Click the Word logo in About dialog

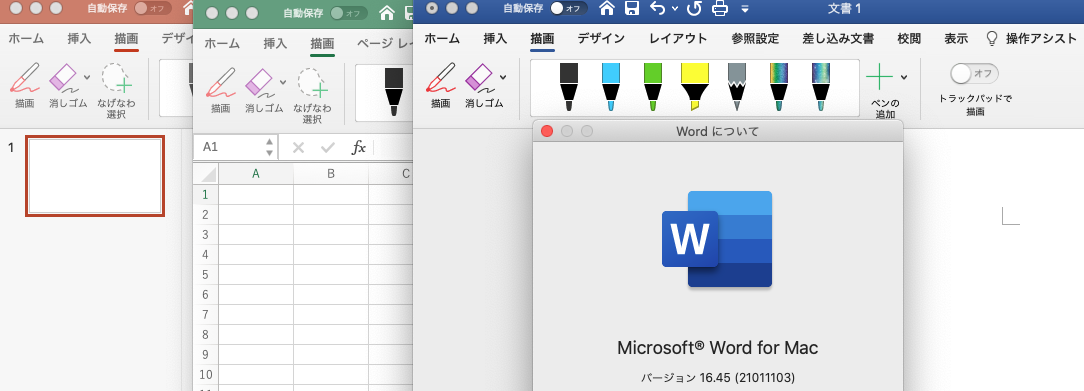(717, 239)
